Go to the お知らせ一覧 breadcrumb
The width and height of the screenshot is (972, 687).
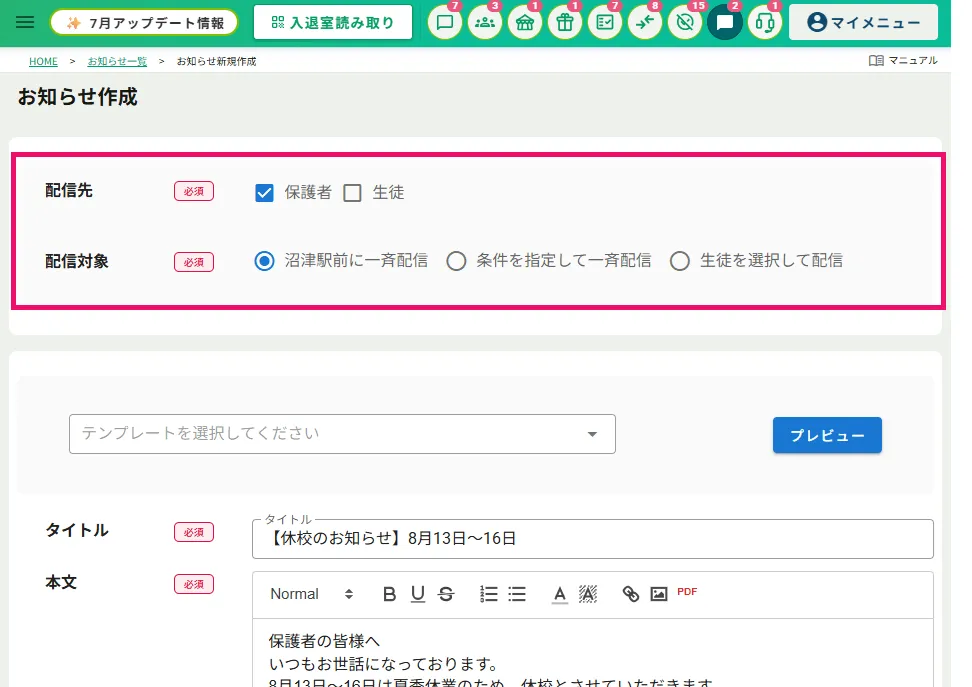[x=117, y=61]
